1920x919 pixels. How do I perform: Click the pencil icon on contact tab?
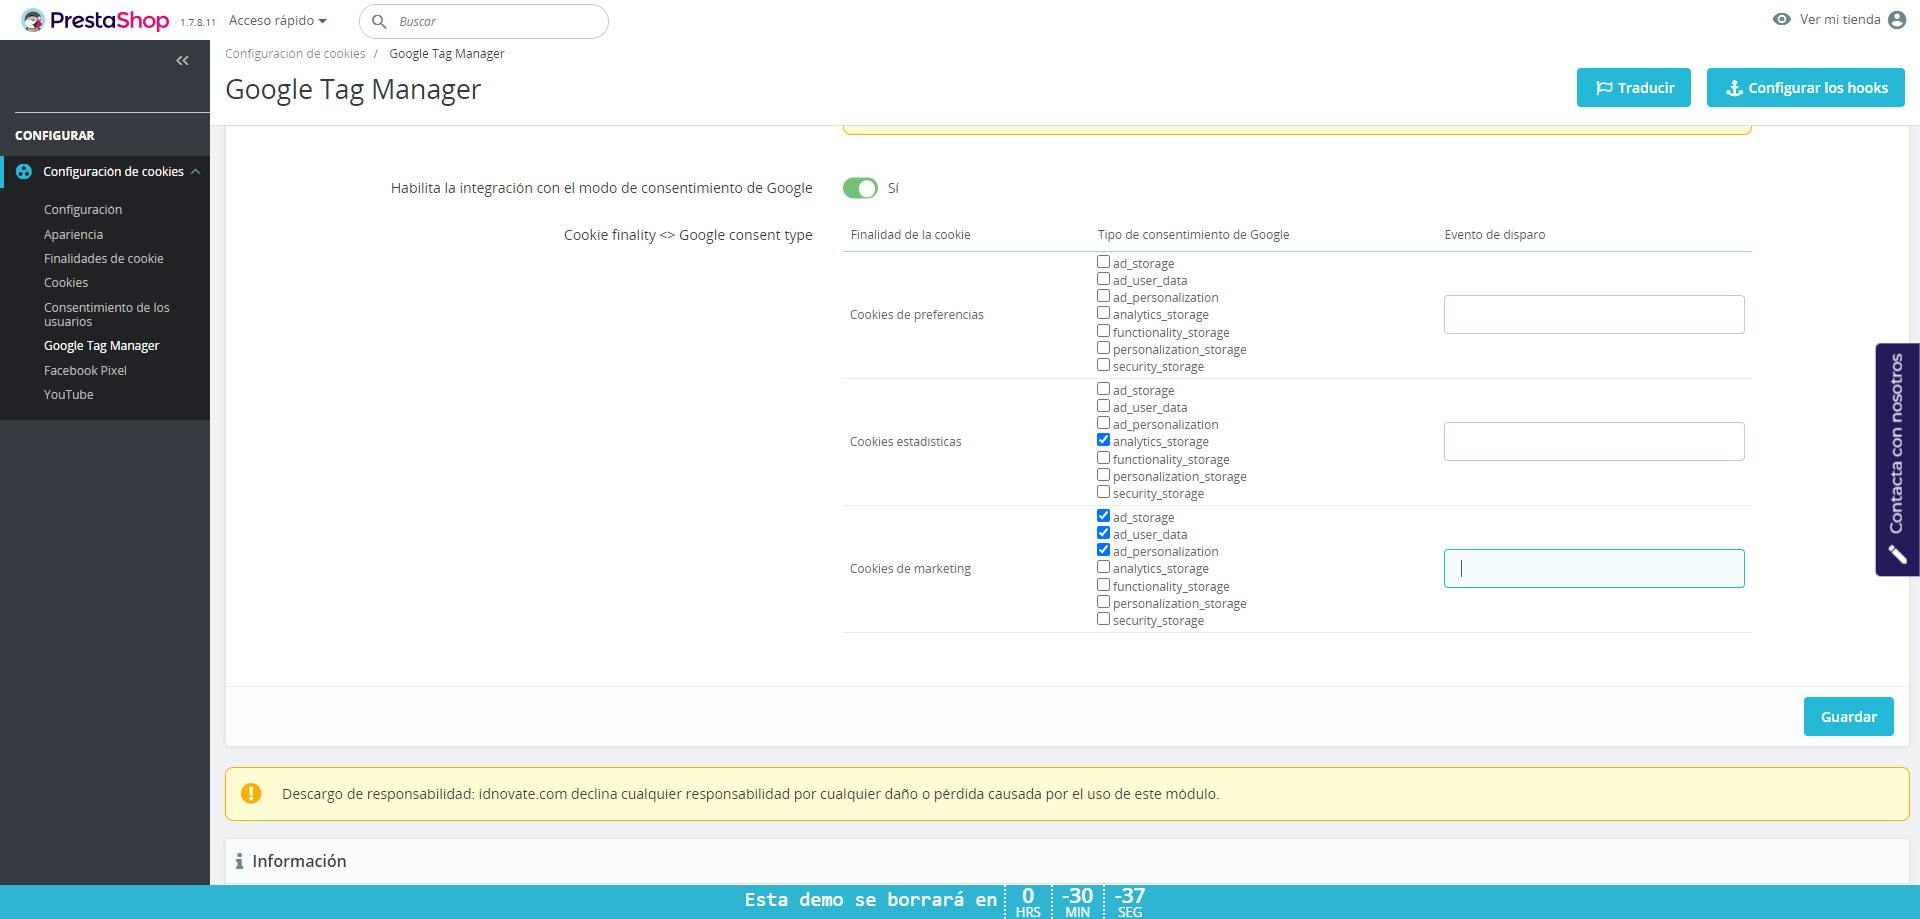click(x=1897, y=554)
